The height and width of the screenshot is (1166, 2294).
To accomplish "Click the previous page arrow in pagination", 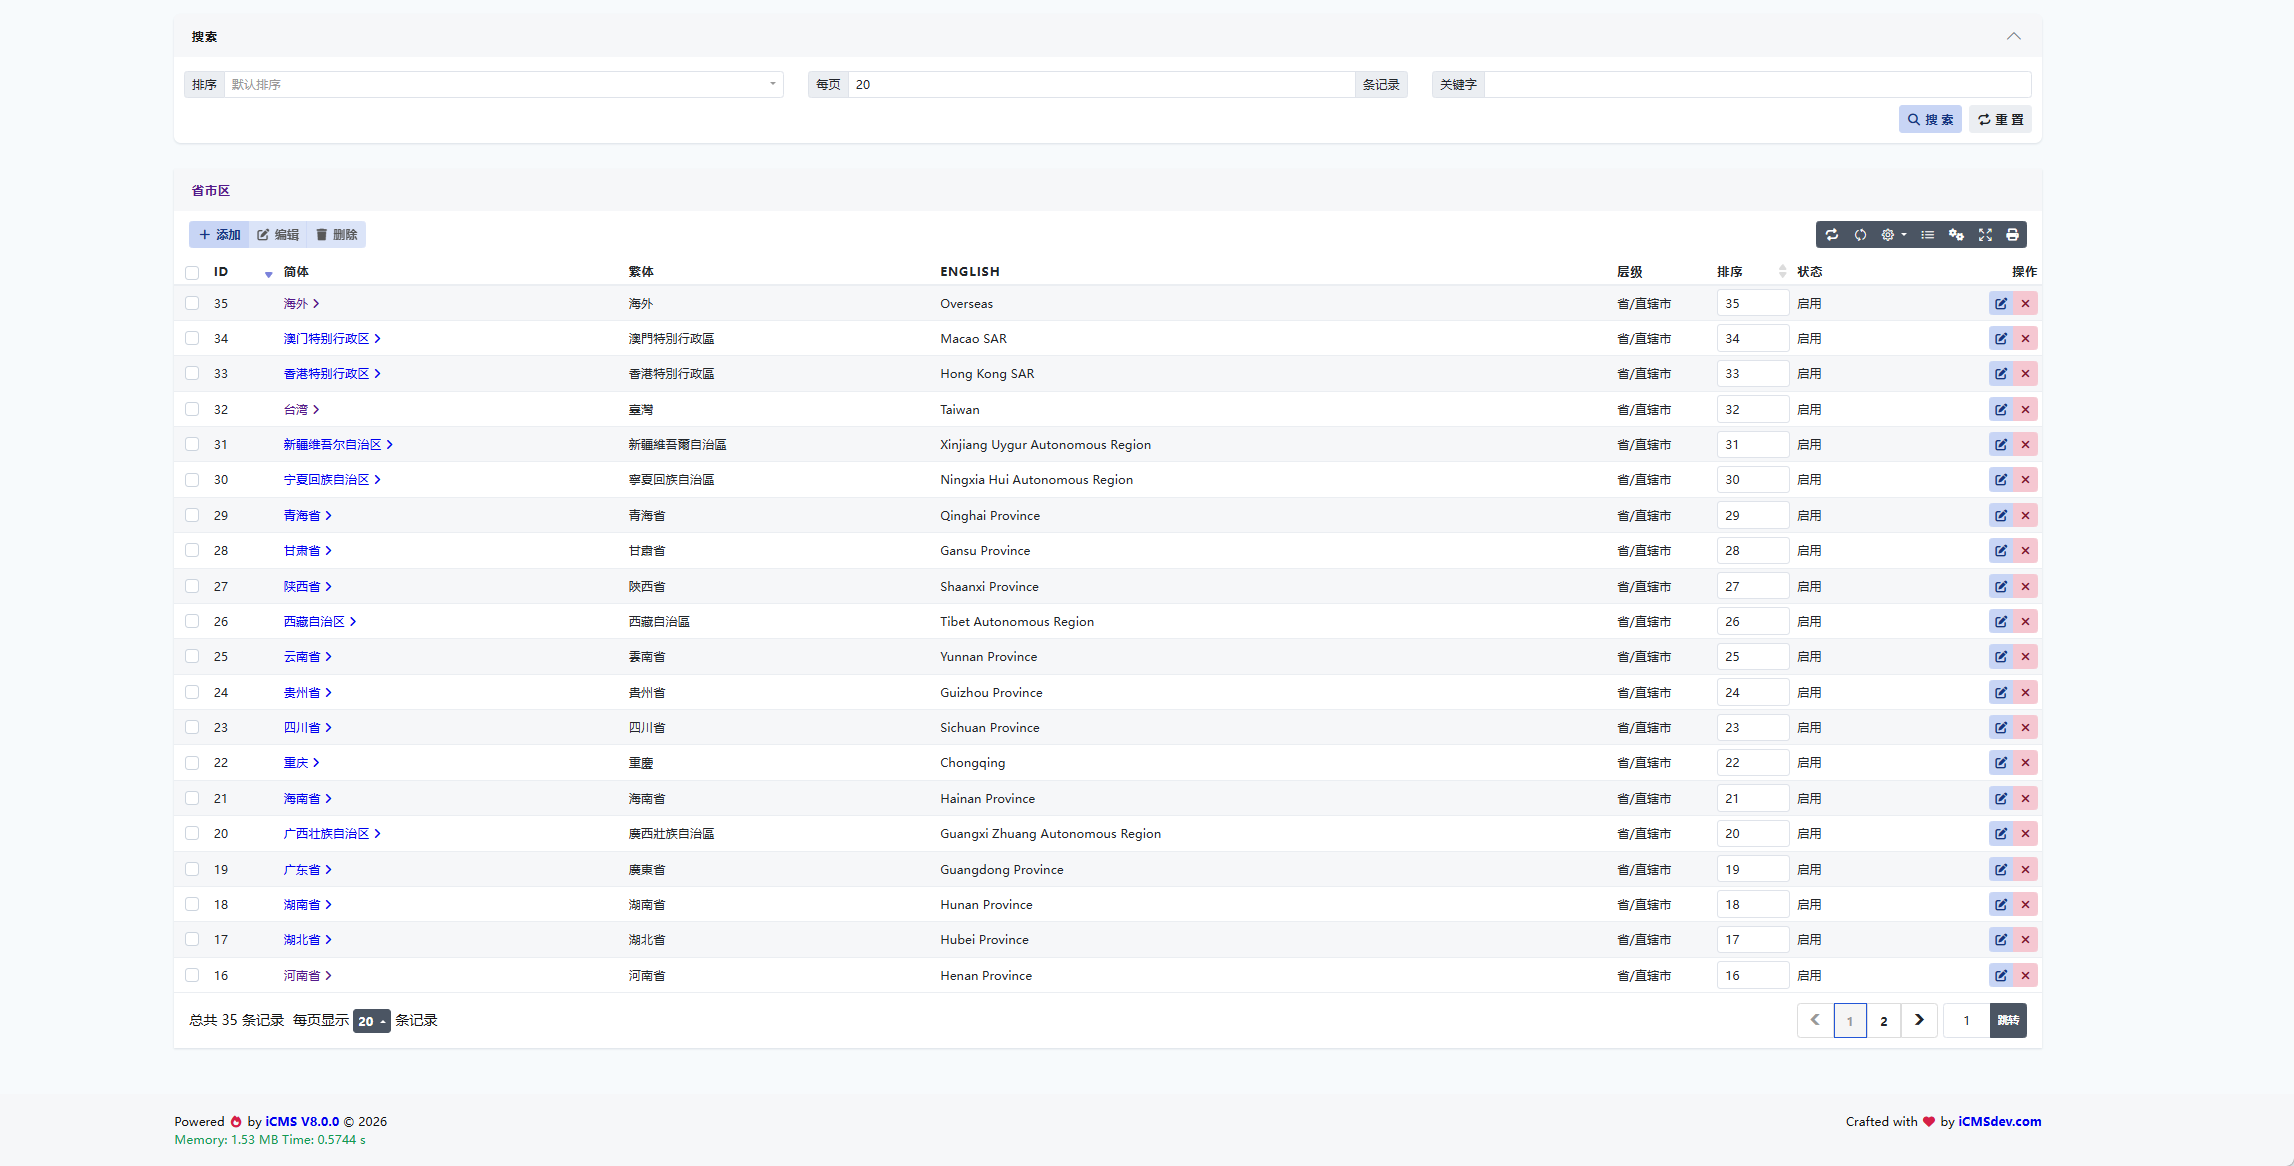I will [x=1815, y=1021].
